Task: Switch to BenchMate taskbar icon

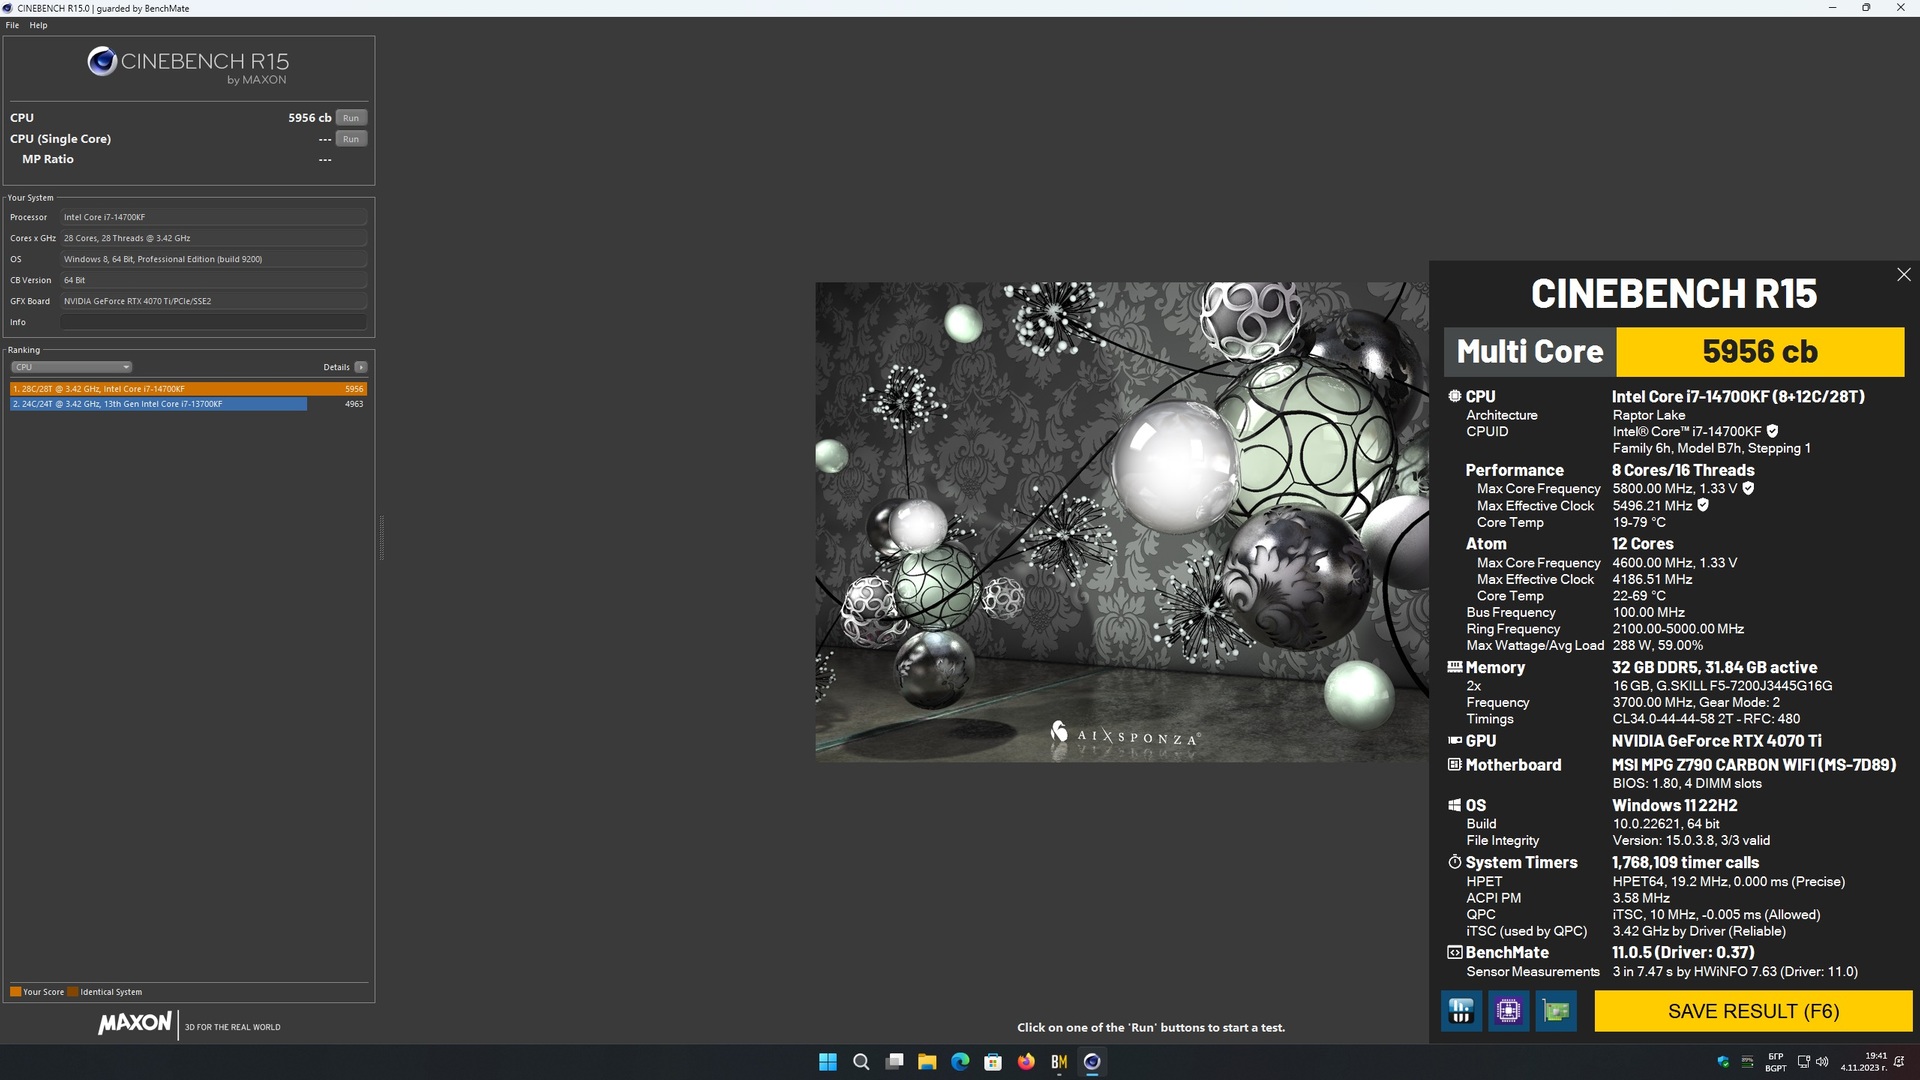Action: pyautogui.click(x=1059, y=1062)
